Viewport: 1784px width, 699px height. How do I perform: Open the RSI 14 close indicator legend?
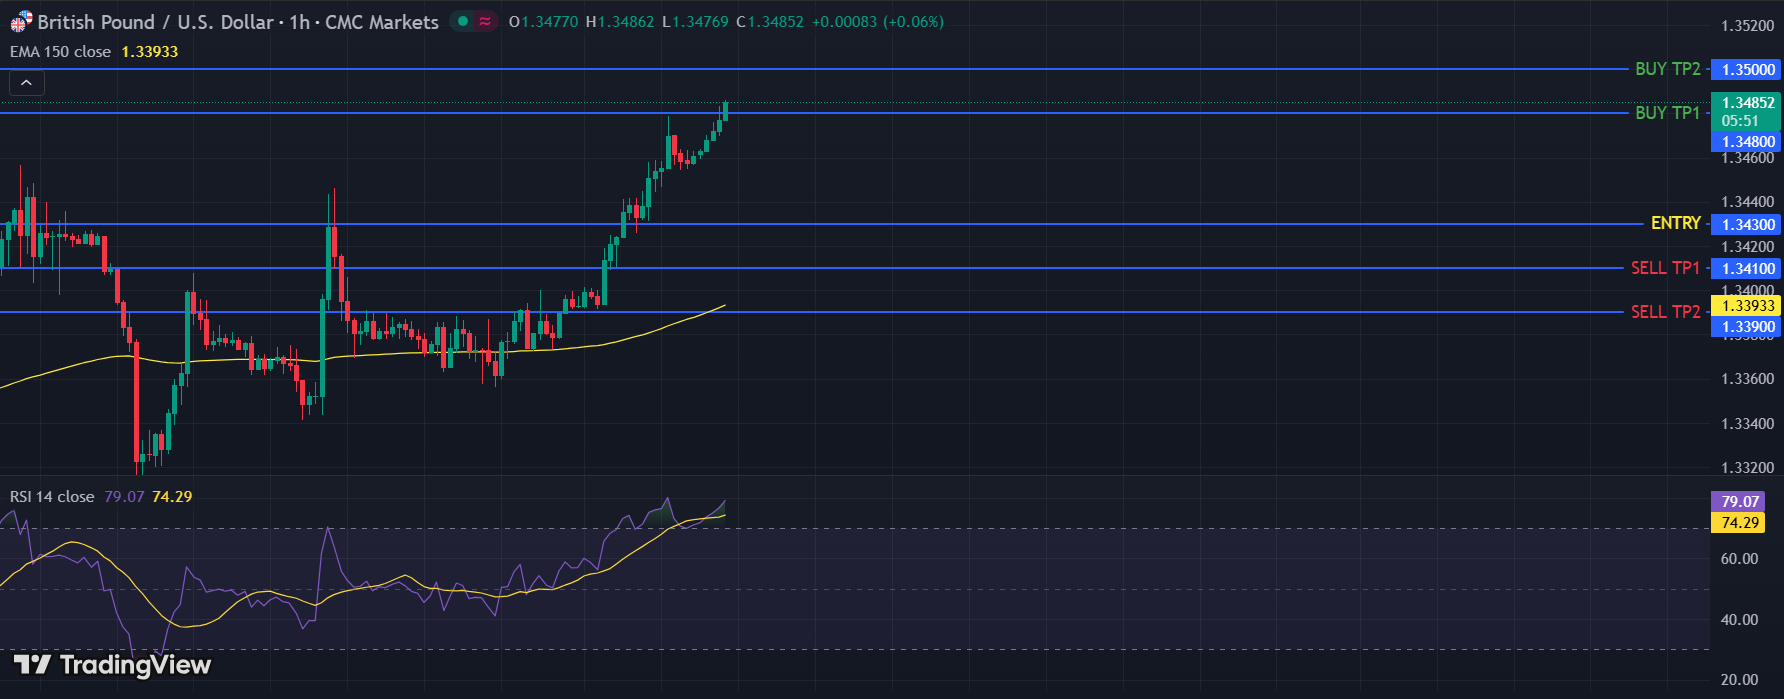[52, 497]
